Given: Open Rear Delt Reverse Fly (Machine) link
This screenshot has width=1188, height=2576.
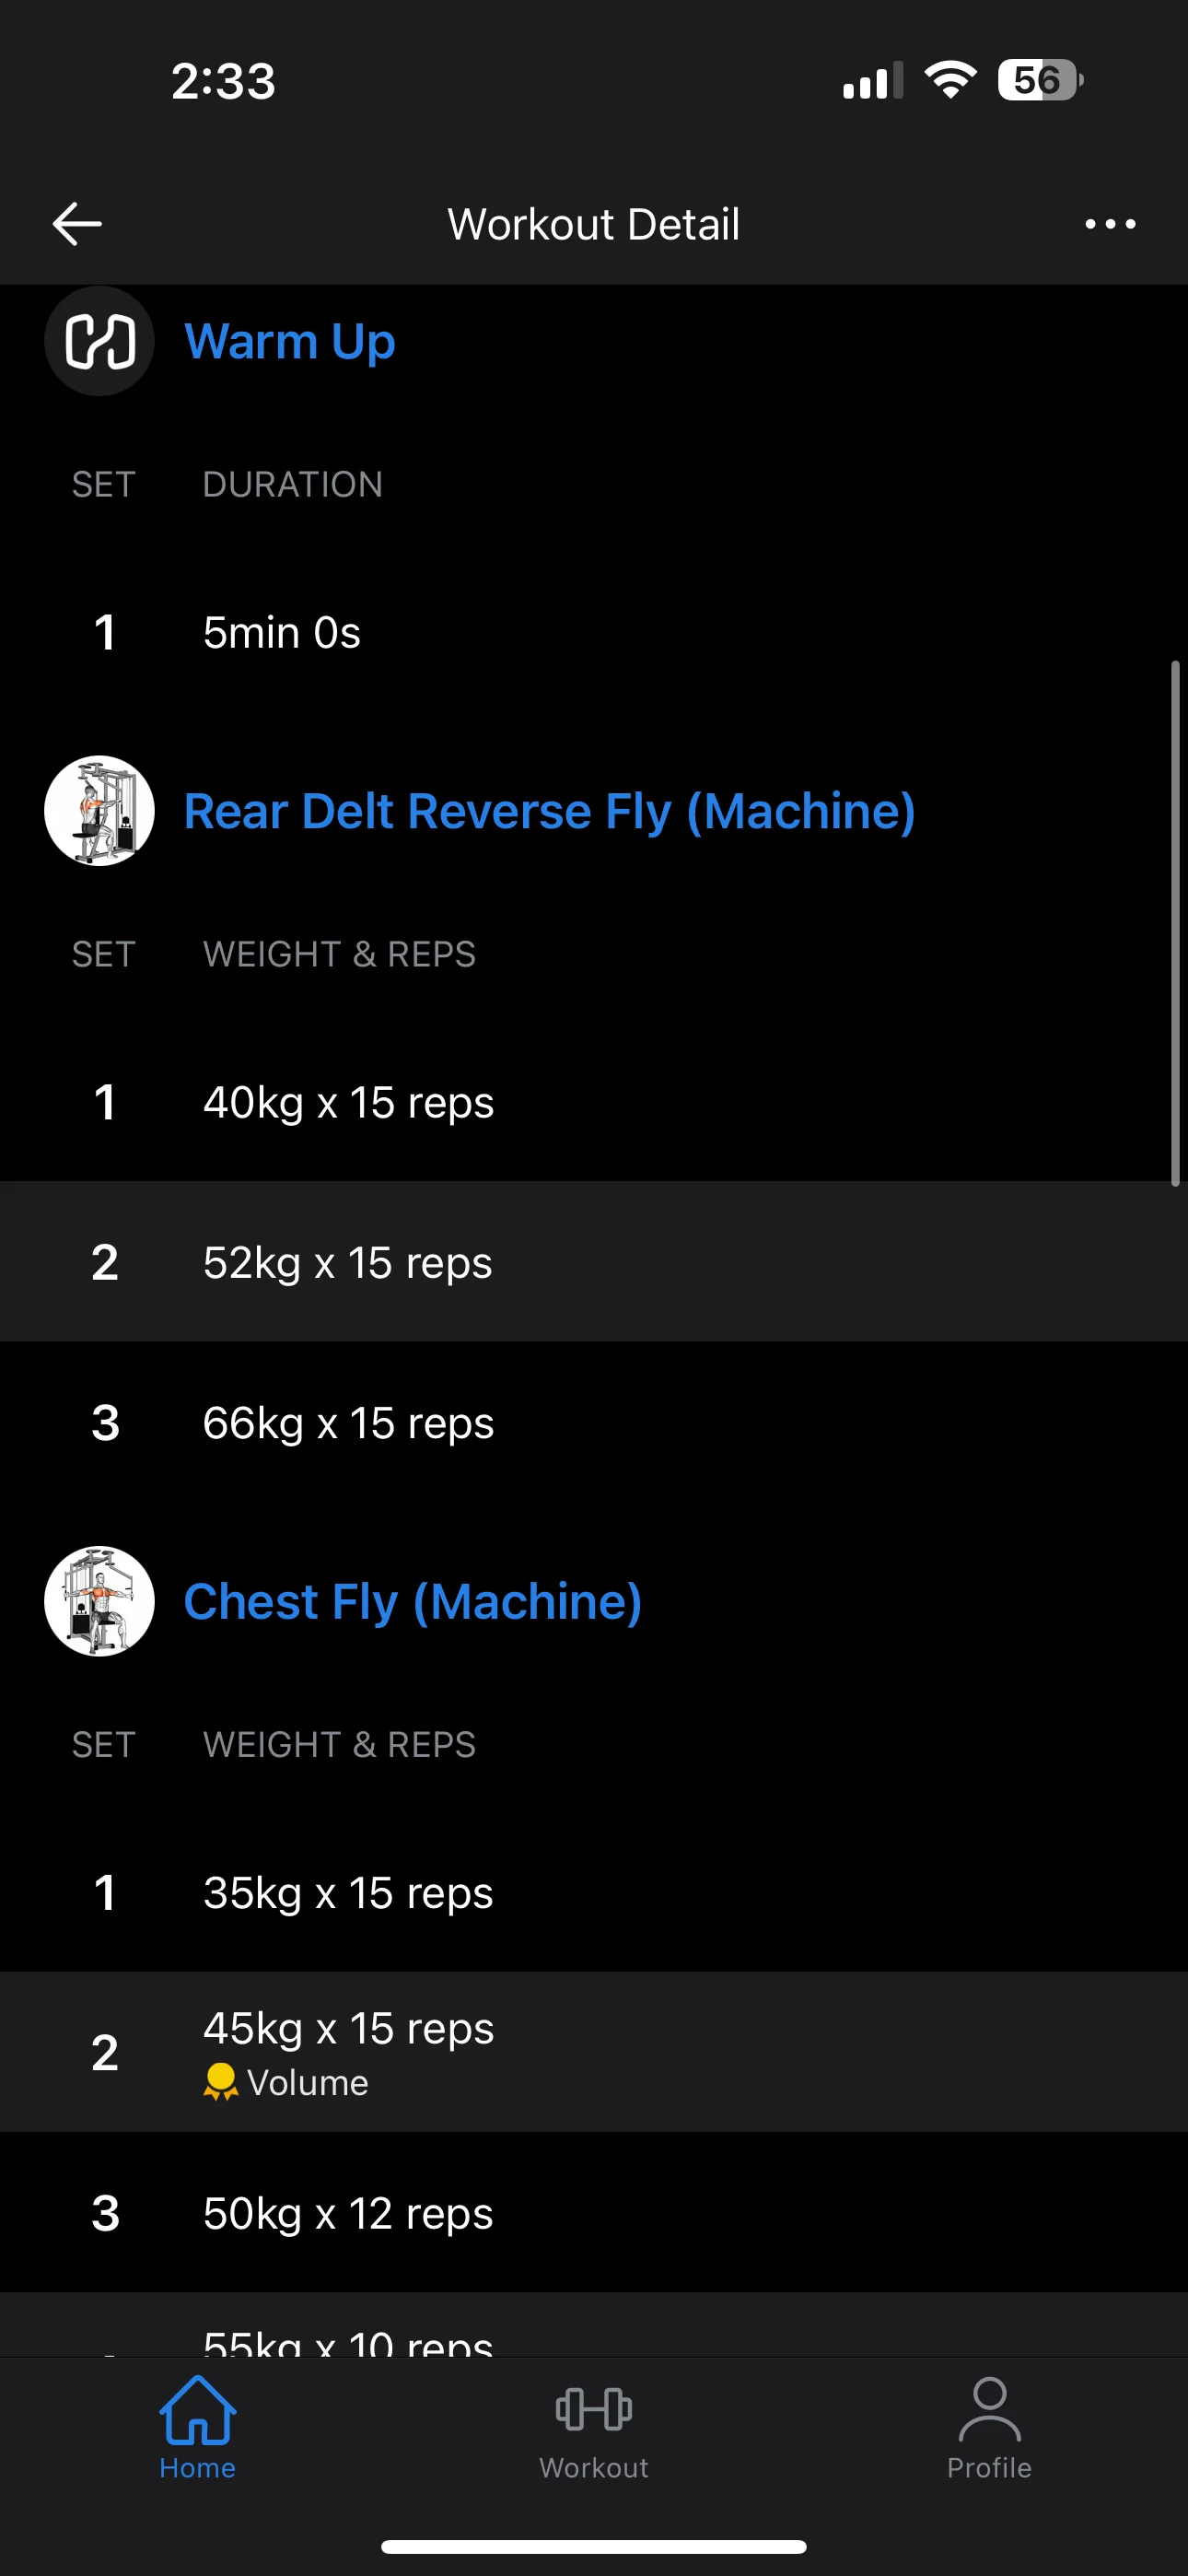Looking at the screenshot, I should click(549, 811).
